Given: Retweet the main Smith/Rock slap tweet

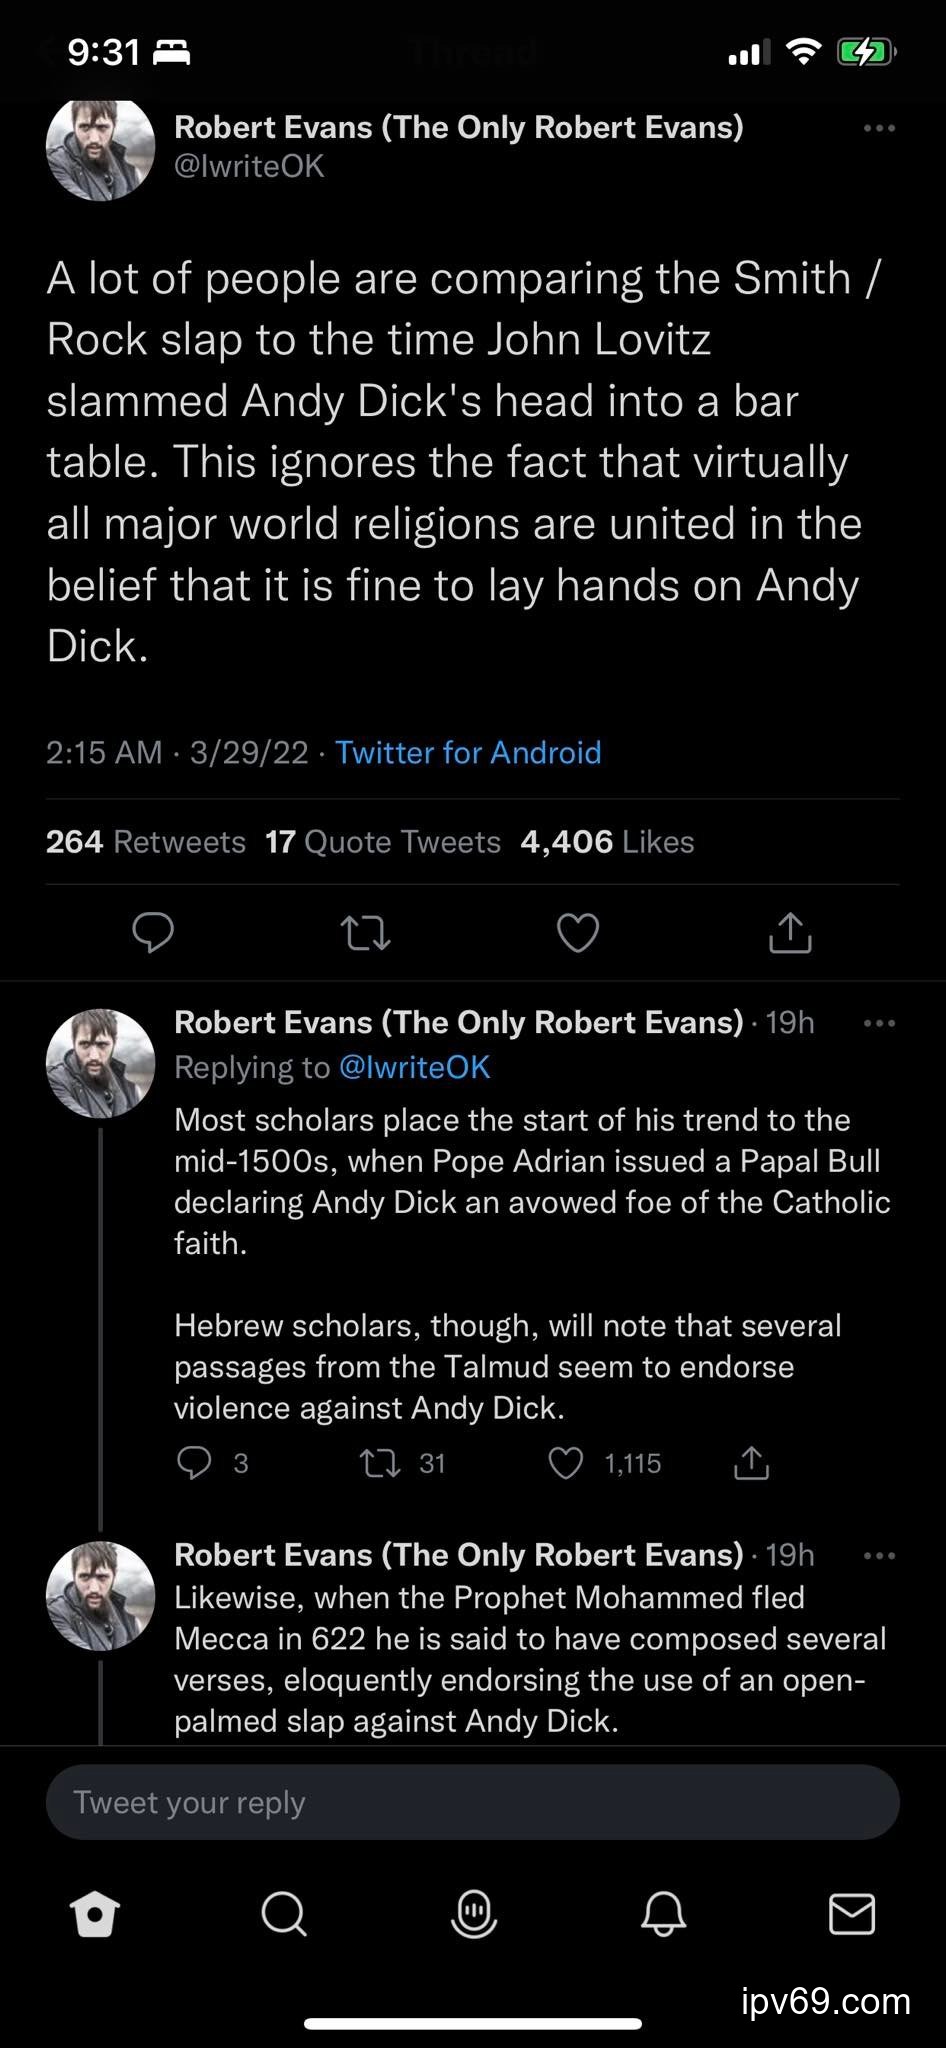Looking at the screenshot, I should tap(365, 933).
